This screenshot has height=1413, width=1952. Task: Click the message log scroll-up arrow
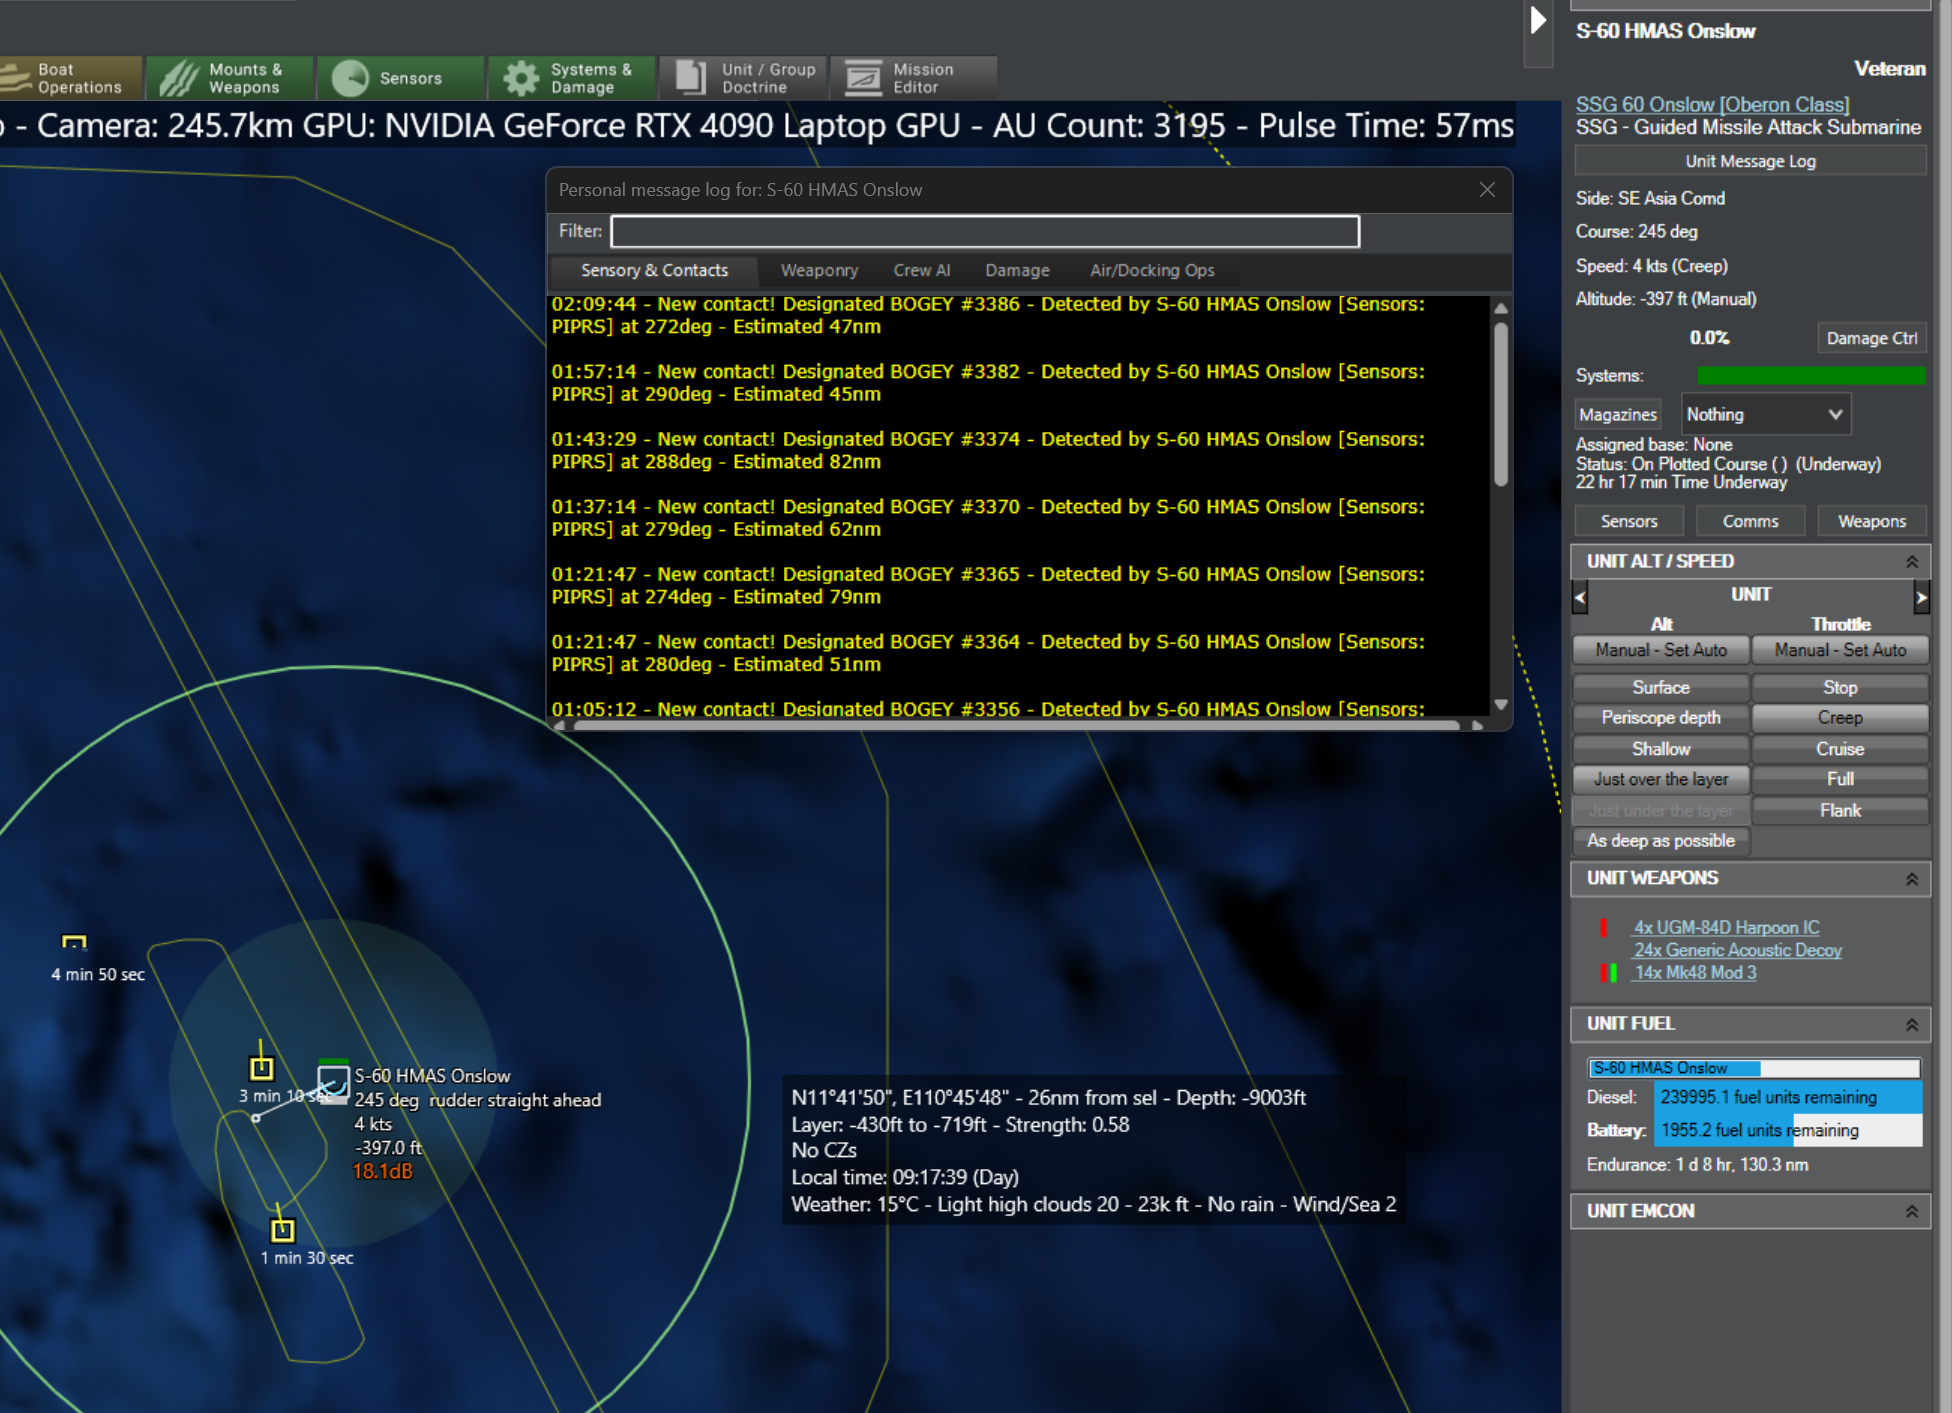click(1500, 308)
